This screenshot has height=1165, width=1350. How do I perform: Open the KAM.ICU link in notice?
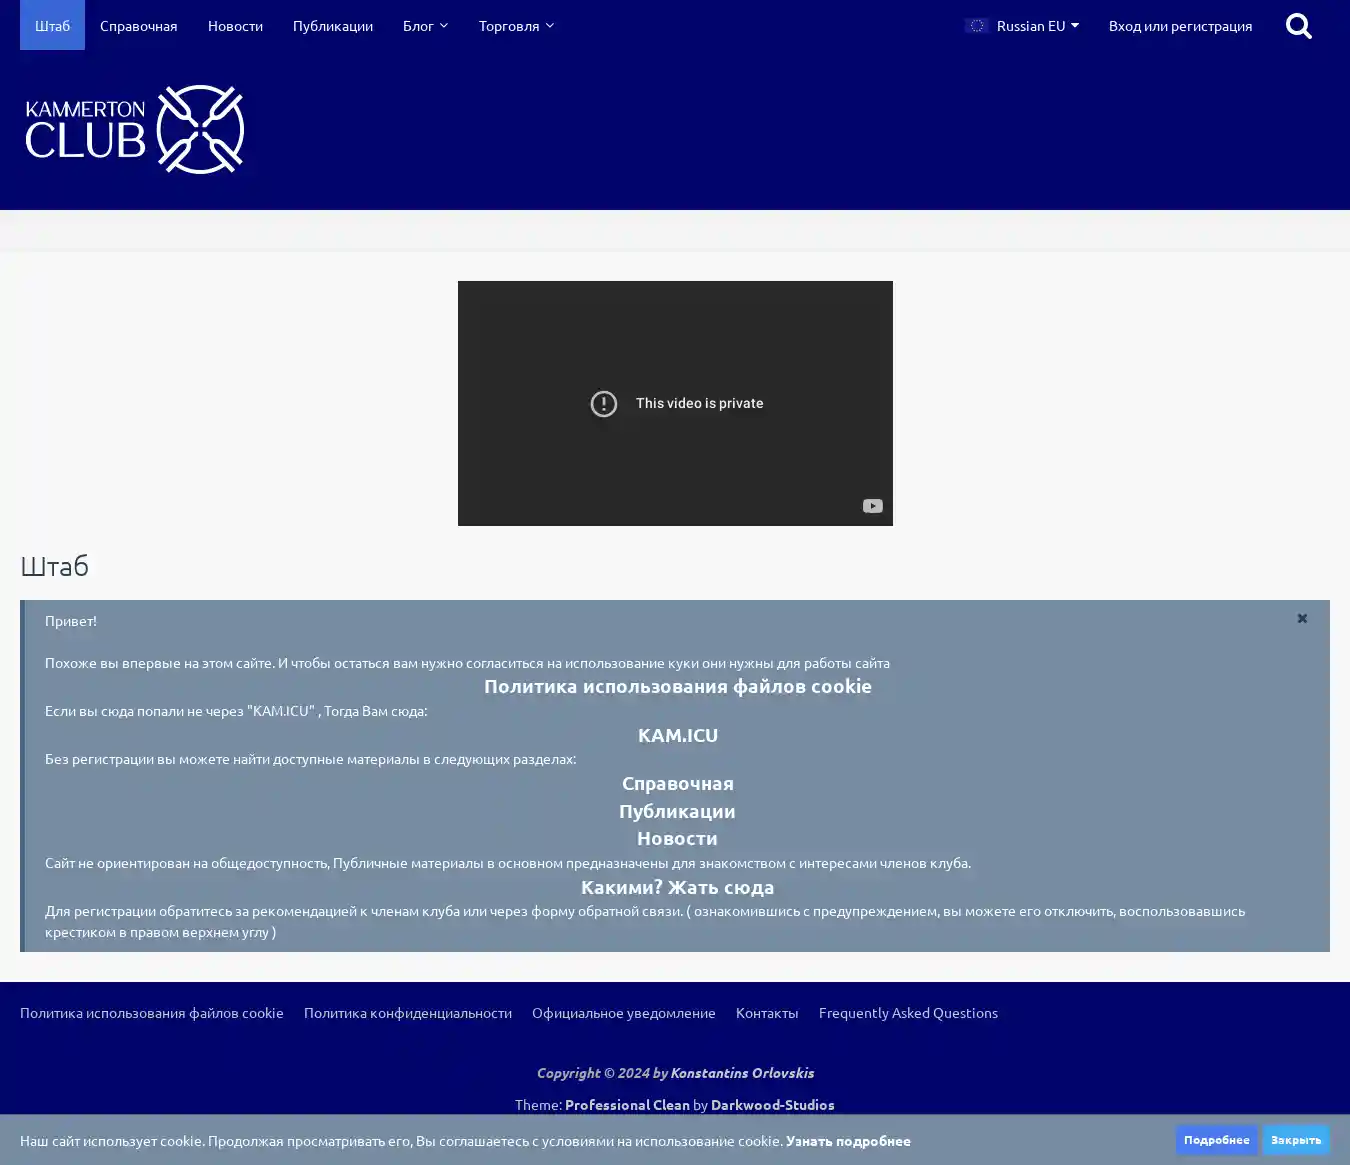(677, 735)
